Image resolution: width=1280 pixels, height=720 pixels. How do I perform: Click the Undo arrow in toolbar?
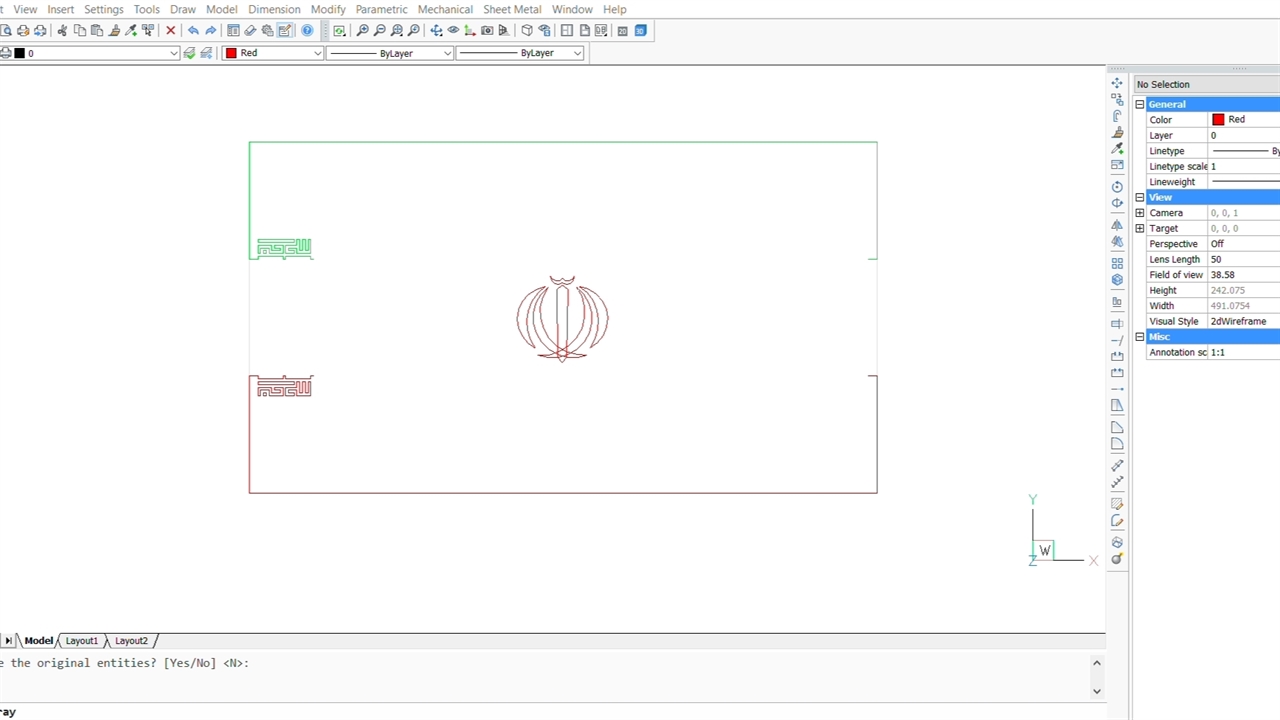tap(193, 31)
